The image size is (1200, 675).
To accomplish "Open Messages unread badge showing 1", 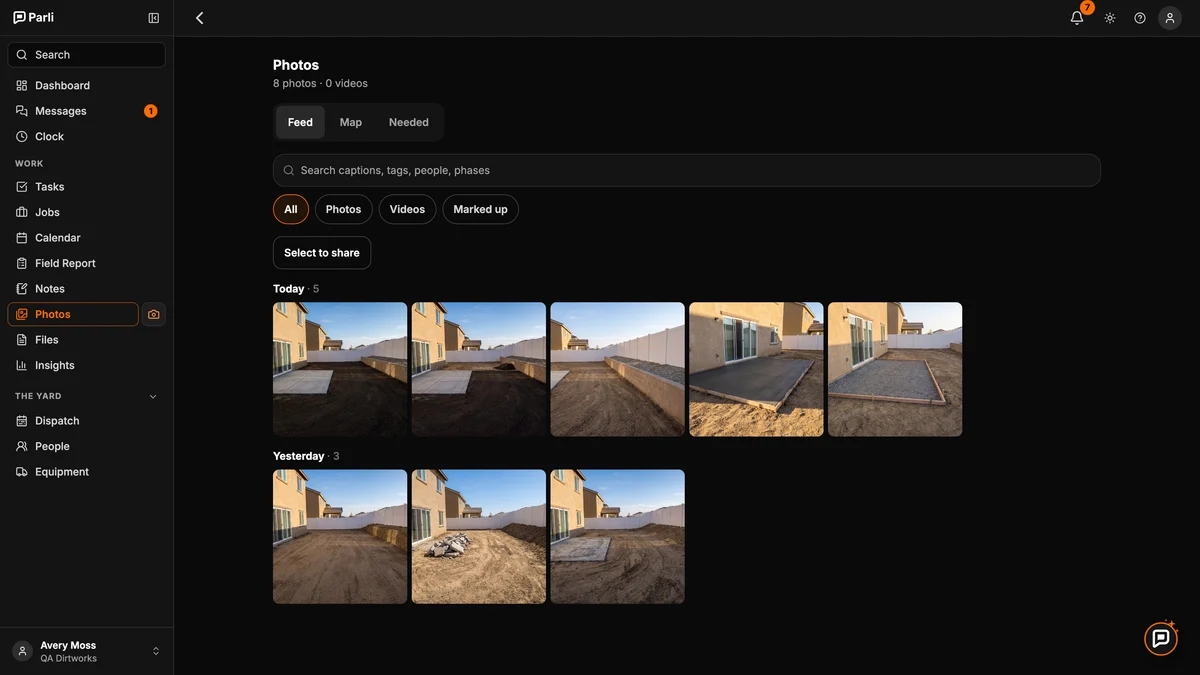I will point(151,111).
